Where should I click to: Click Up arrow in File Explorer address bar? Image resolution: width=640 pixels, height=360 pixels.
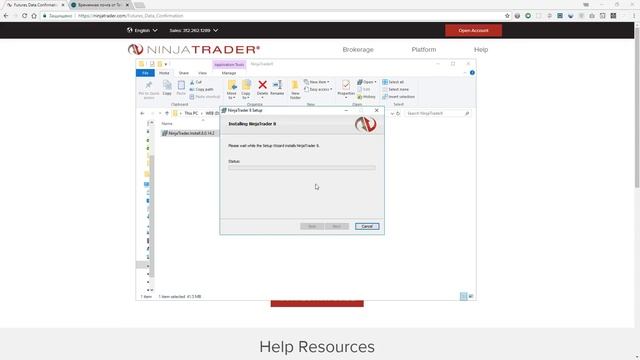[167, 113]
